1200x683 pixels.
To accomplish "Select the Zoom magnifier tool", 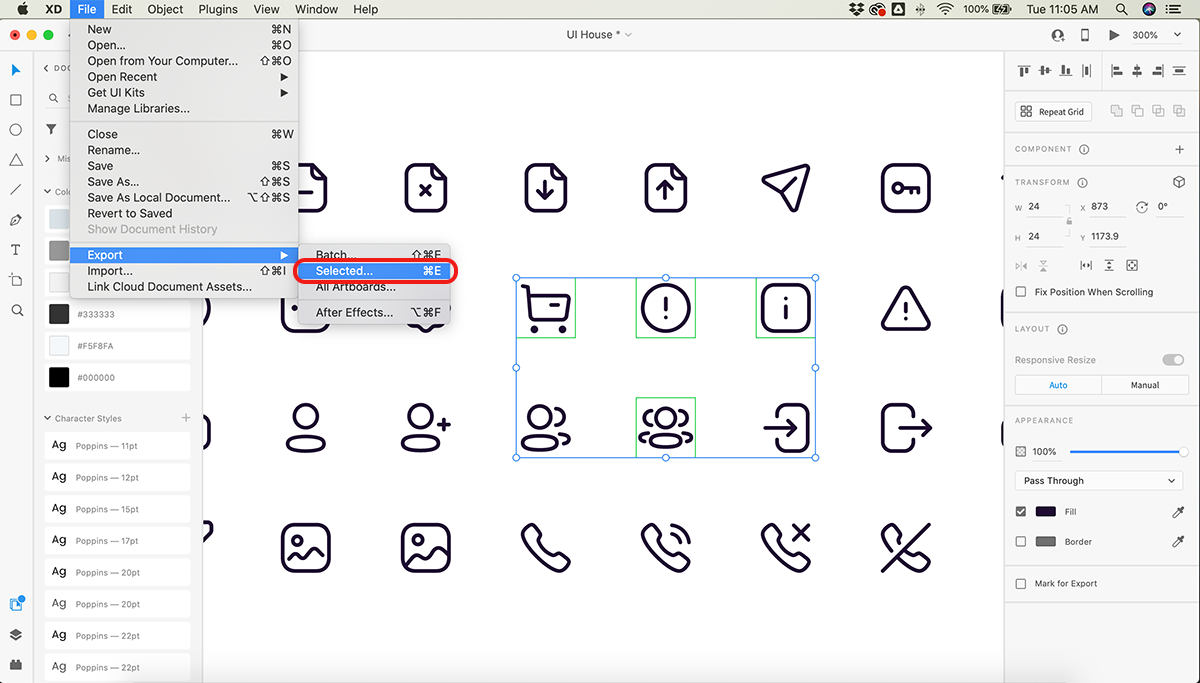I will [16, 311].
